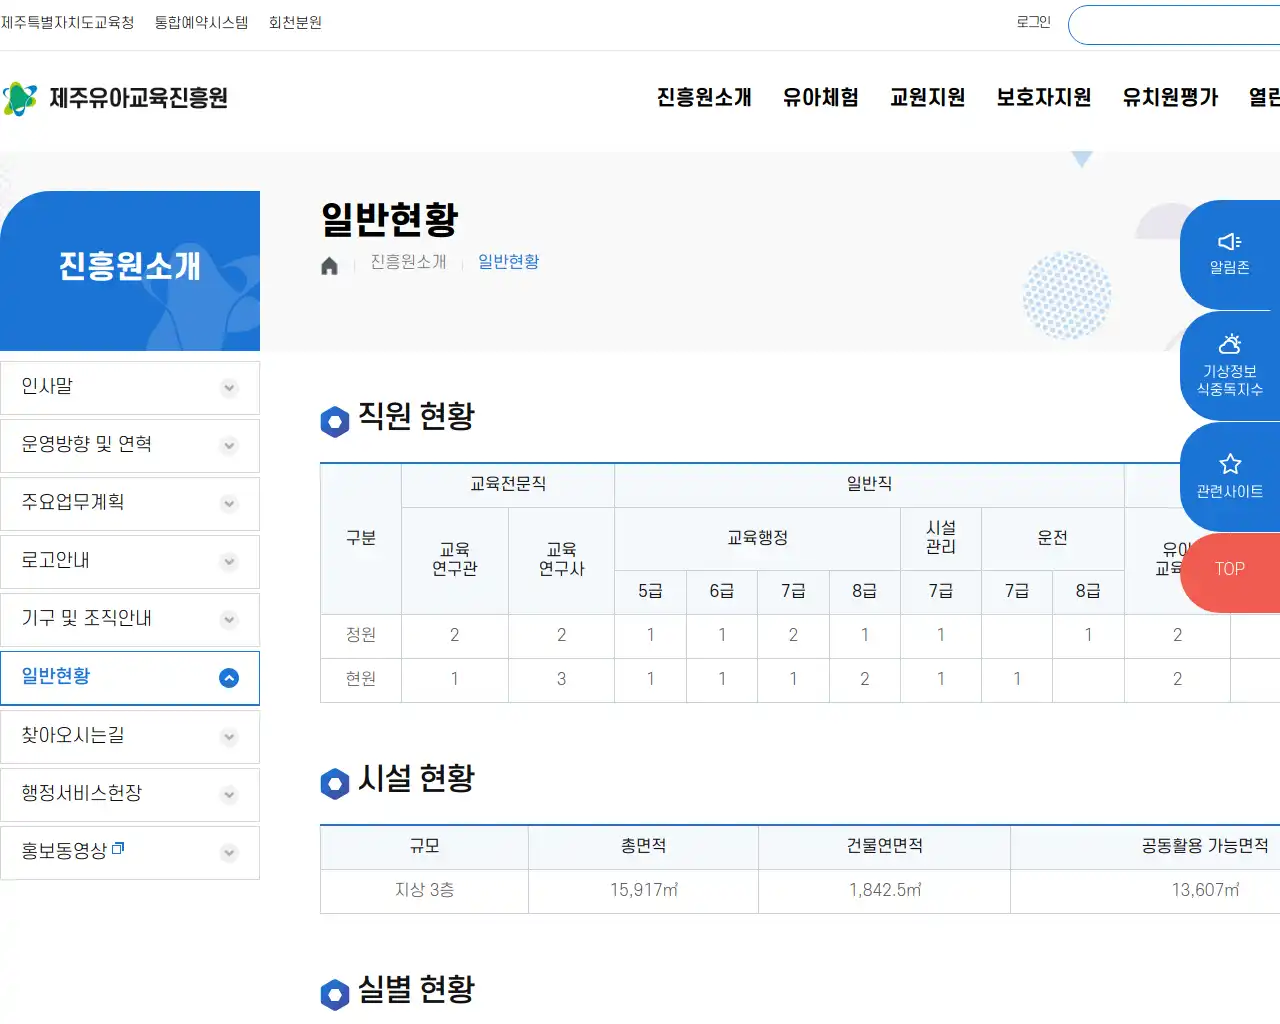This screenshot has height=1024, width=1280.
Task: Expand the 기구 및 조직안내 chevron
Action: point(229,620)
